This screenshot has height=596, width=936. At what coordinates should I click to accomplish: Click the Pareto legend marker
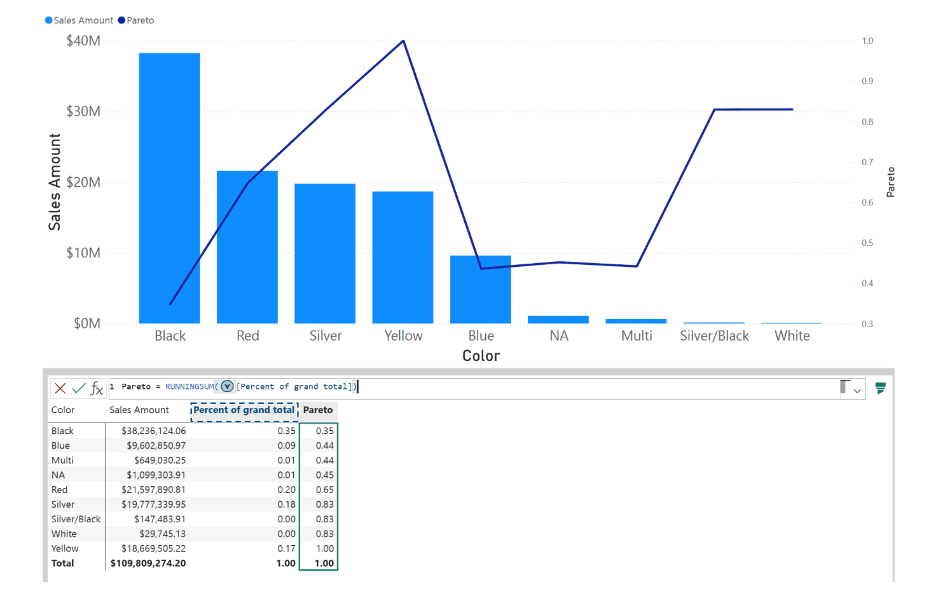point(122,20)
